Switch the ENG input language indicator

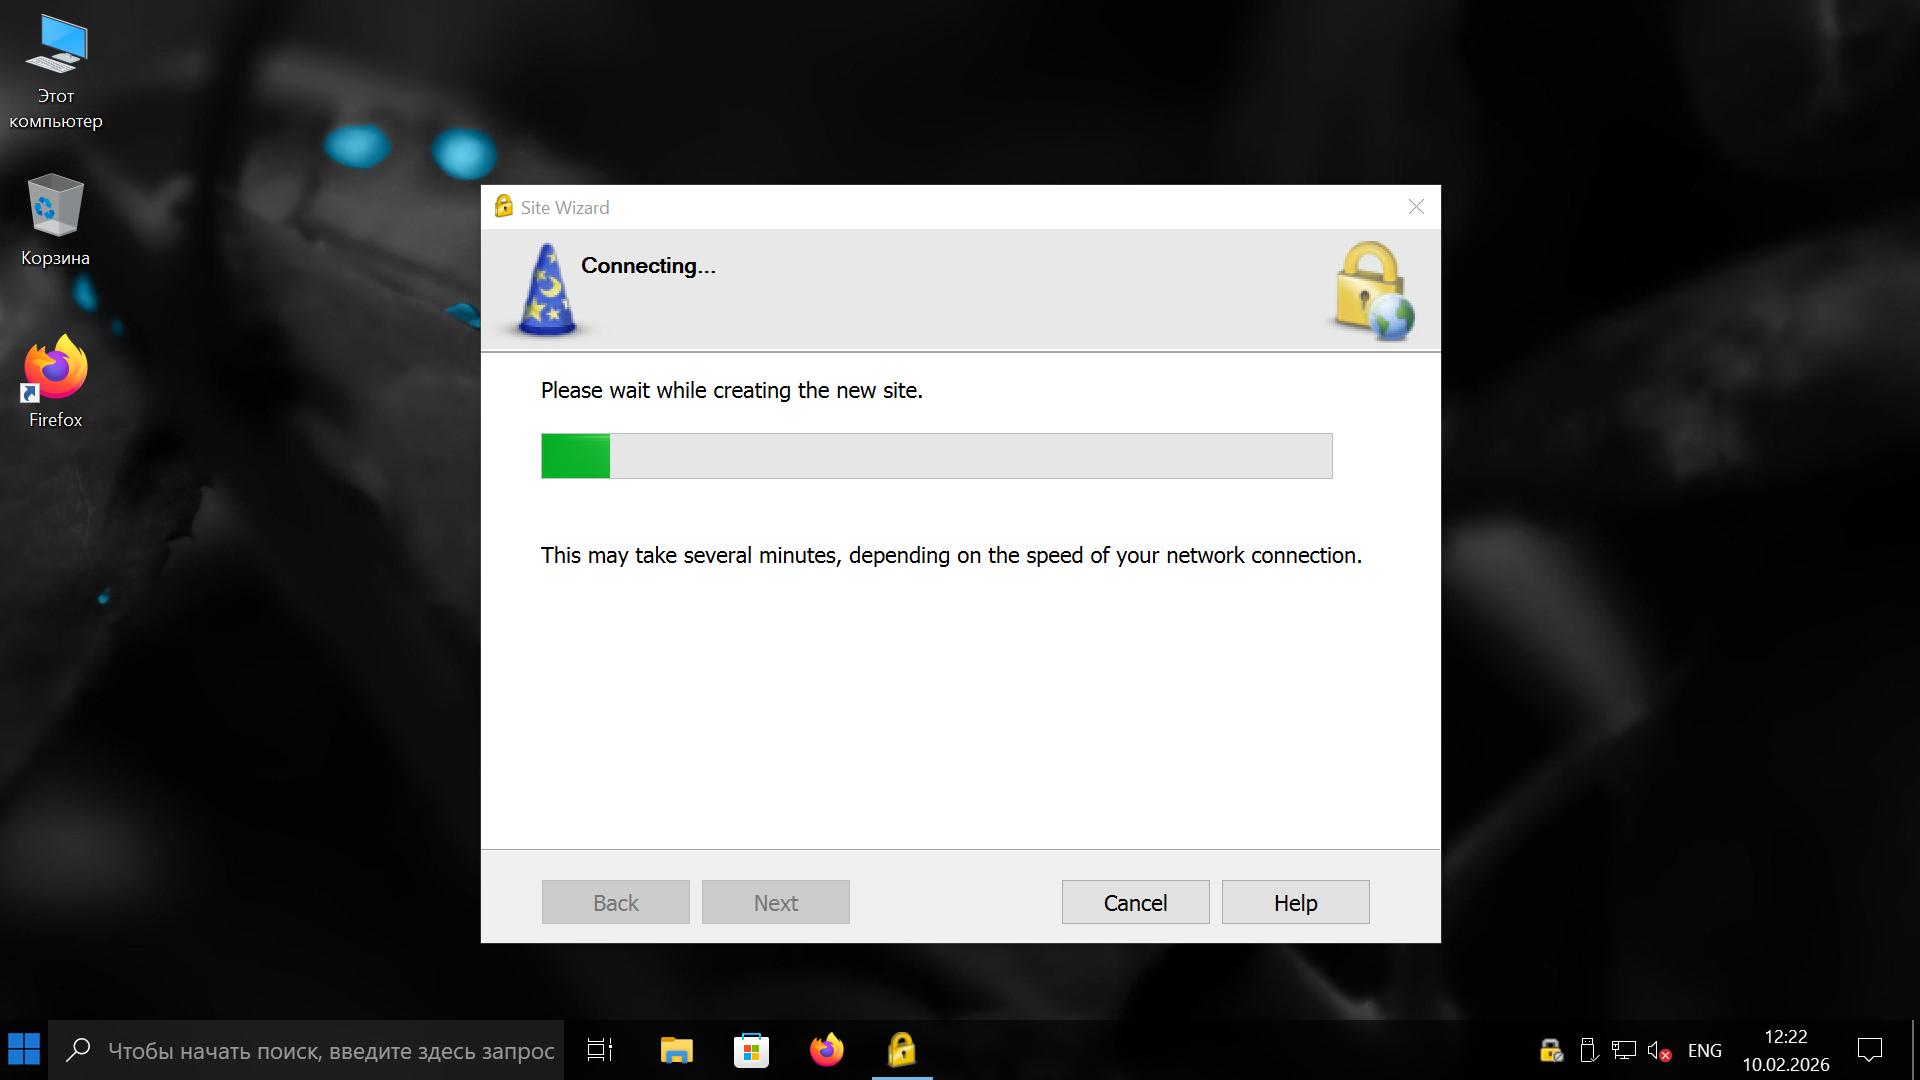(1704, 1050)
